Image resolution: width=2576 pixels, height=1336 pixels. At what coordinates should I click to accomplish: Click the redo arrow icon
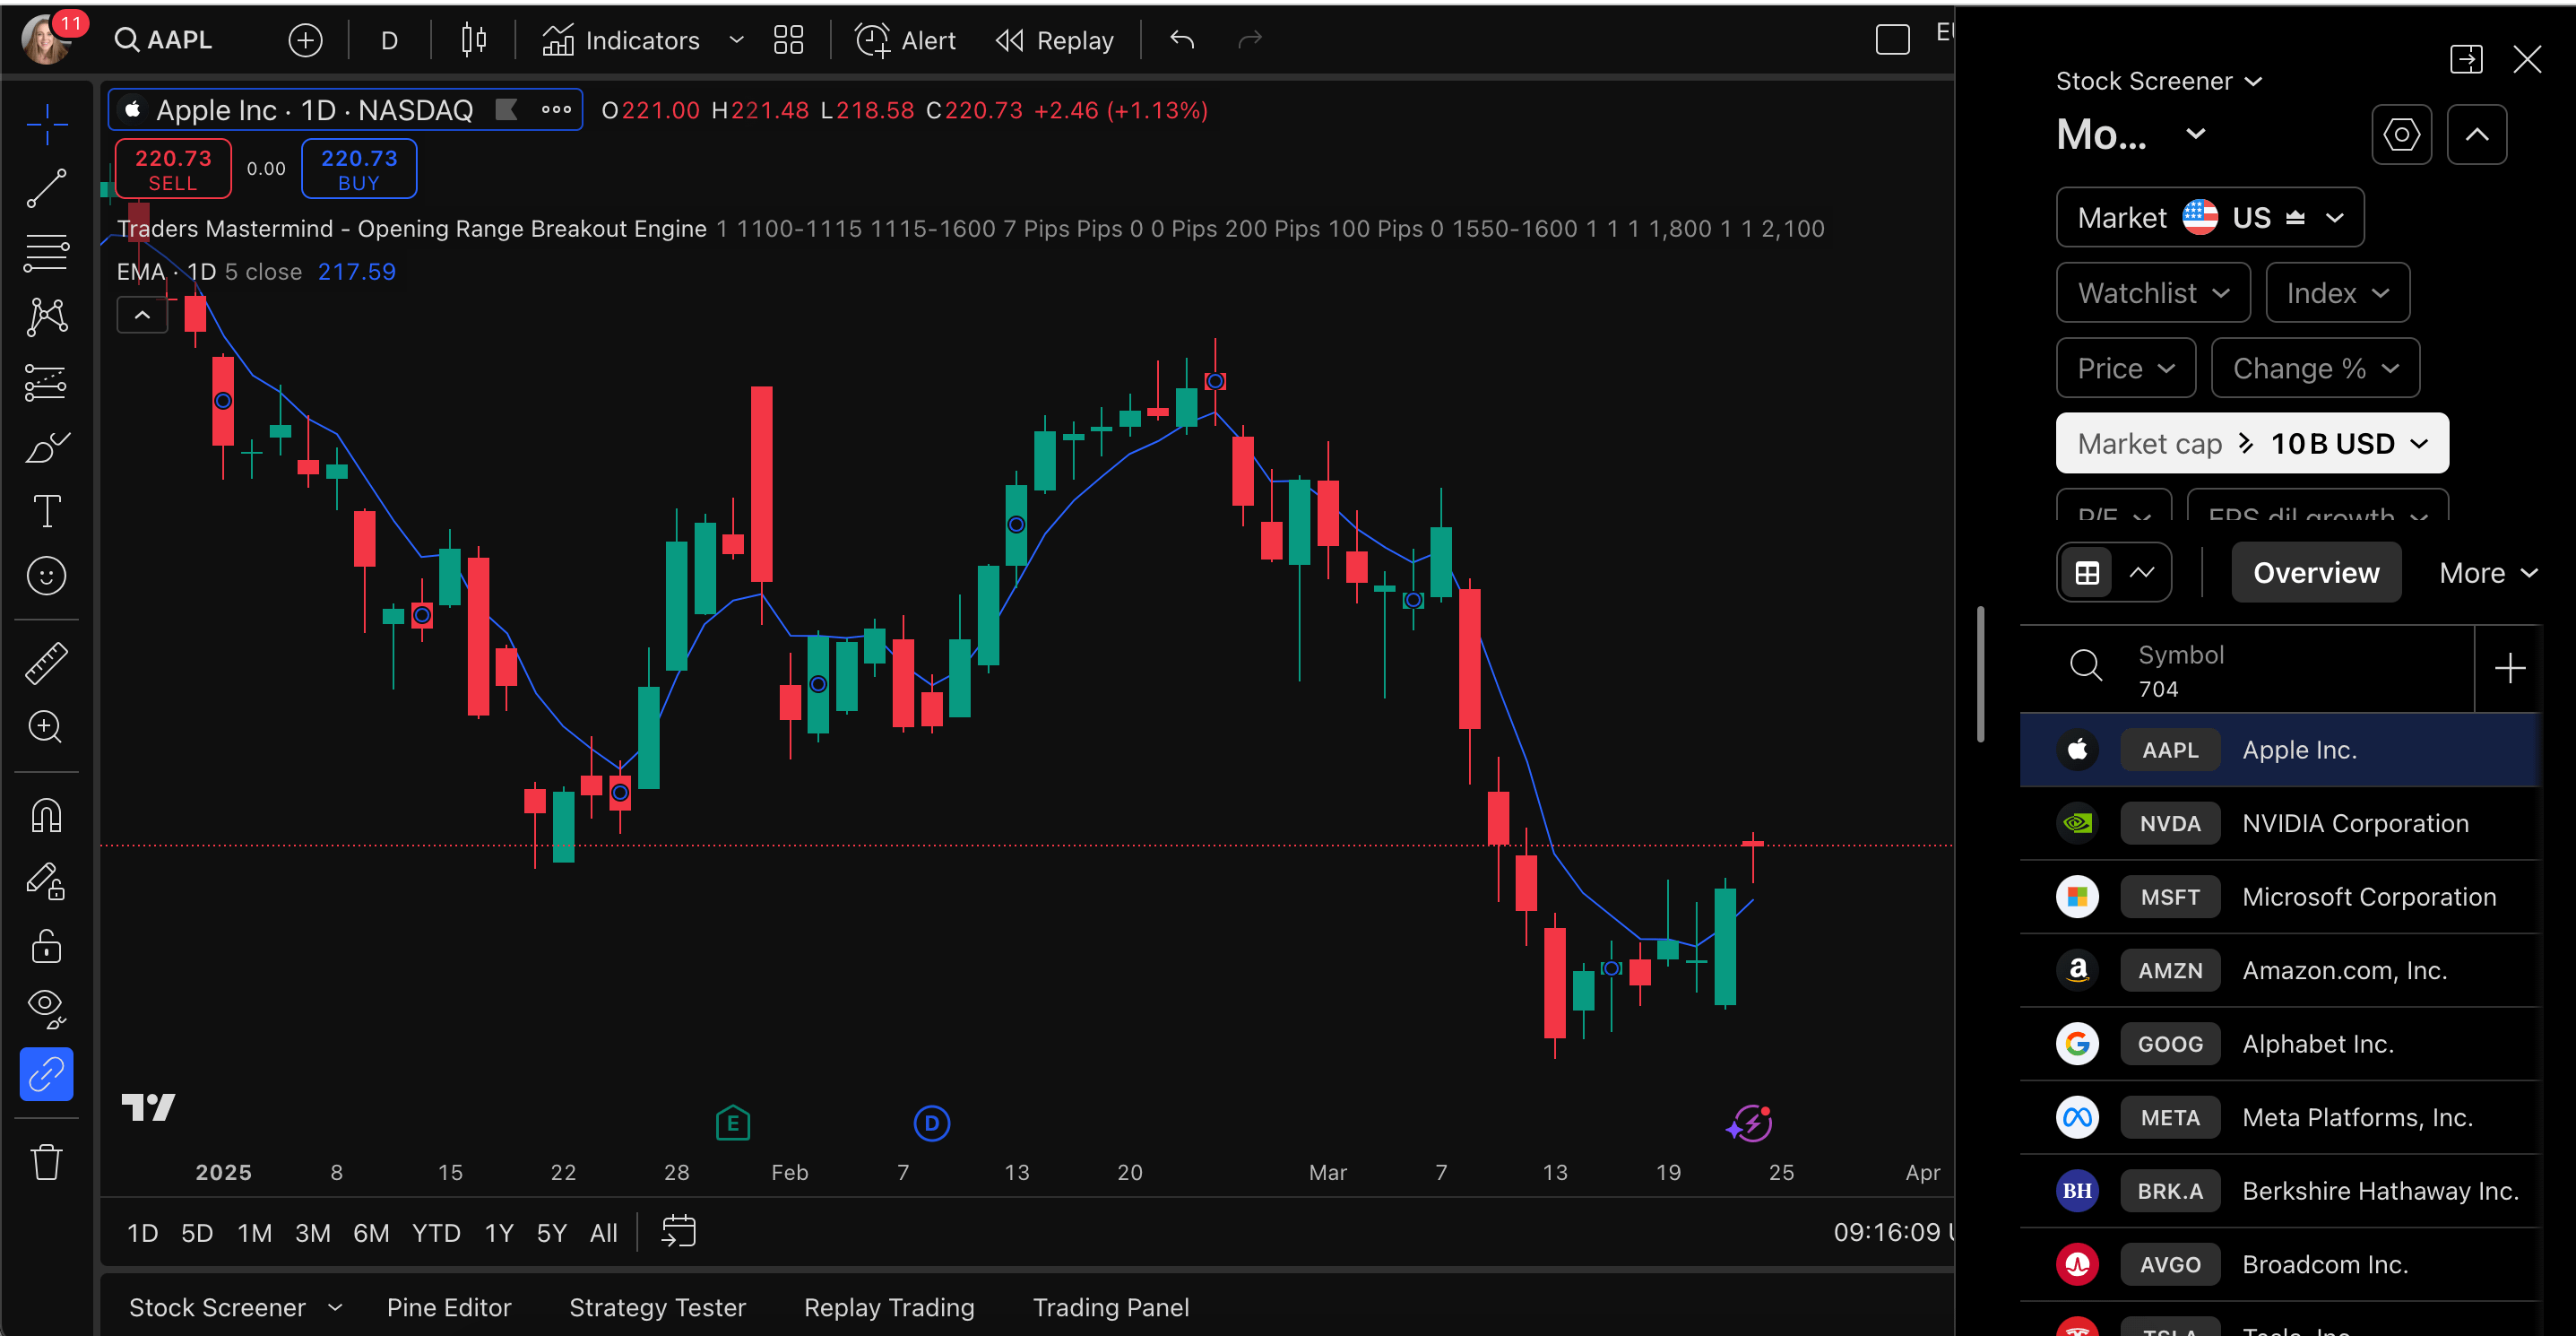[1250, 40]
